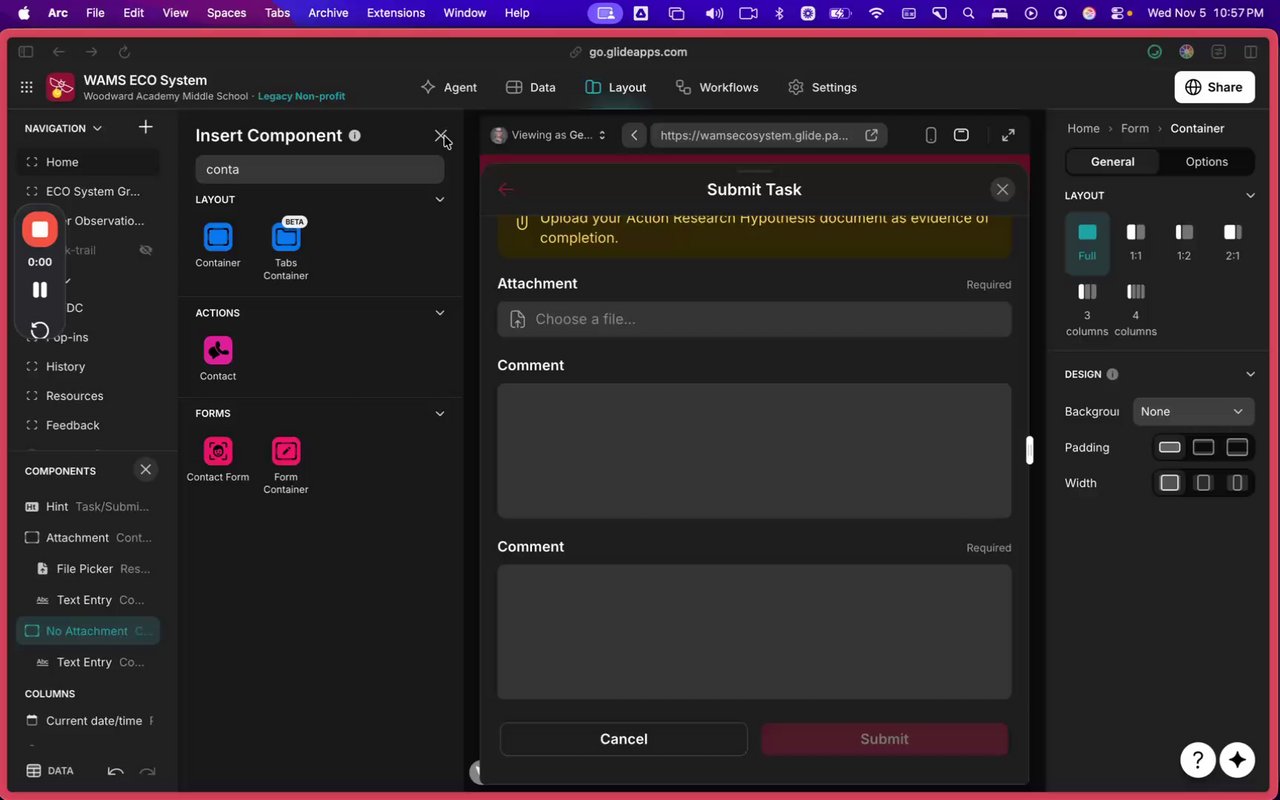Open the AI sparkle assistant button
1280x800 pixels.
click(1238, 760)
